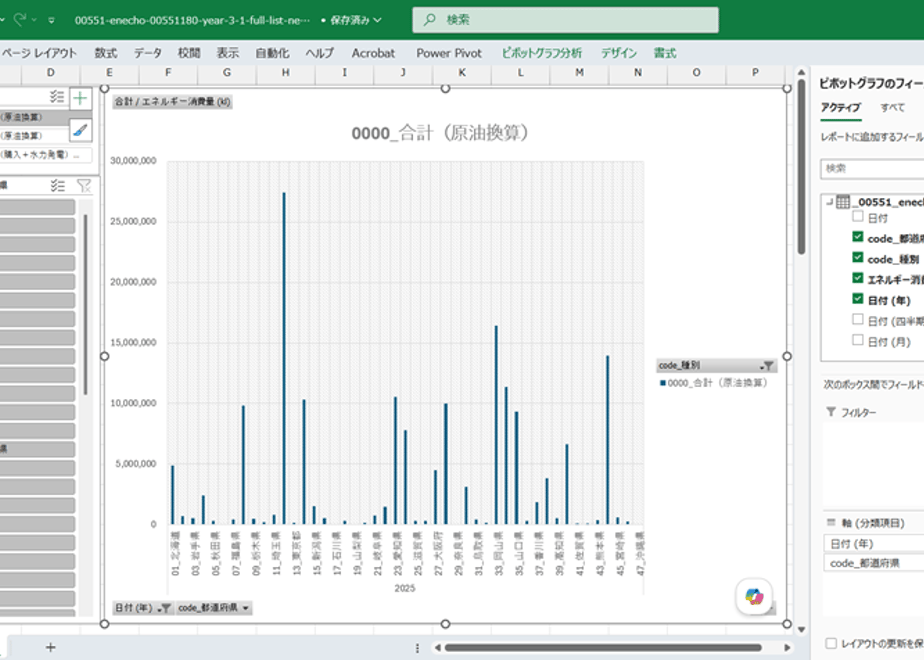Switch to the Power Pivot tab
Image resolution: width=924 pixels, height=660 pixels.
click(x=448, y=53)
